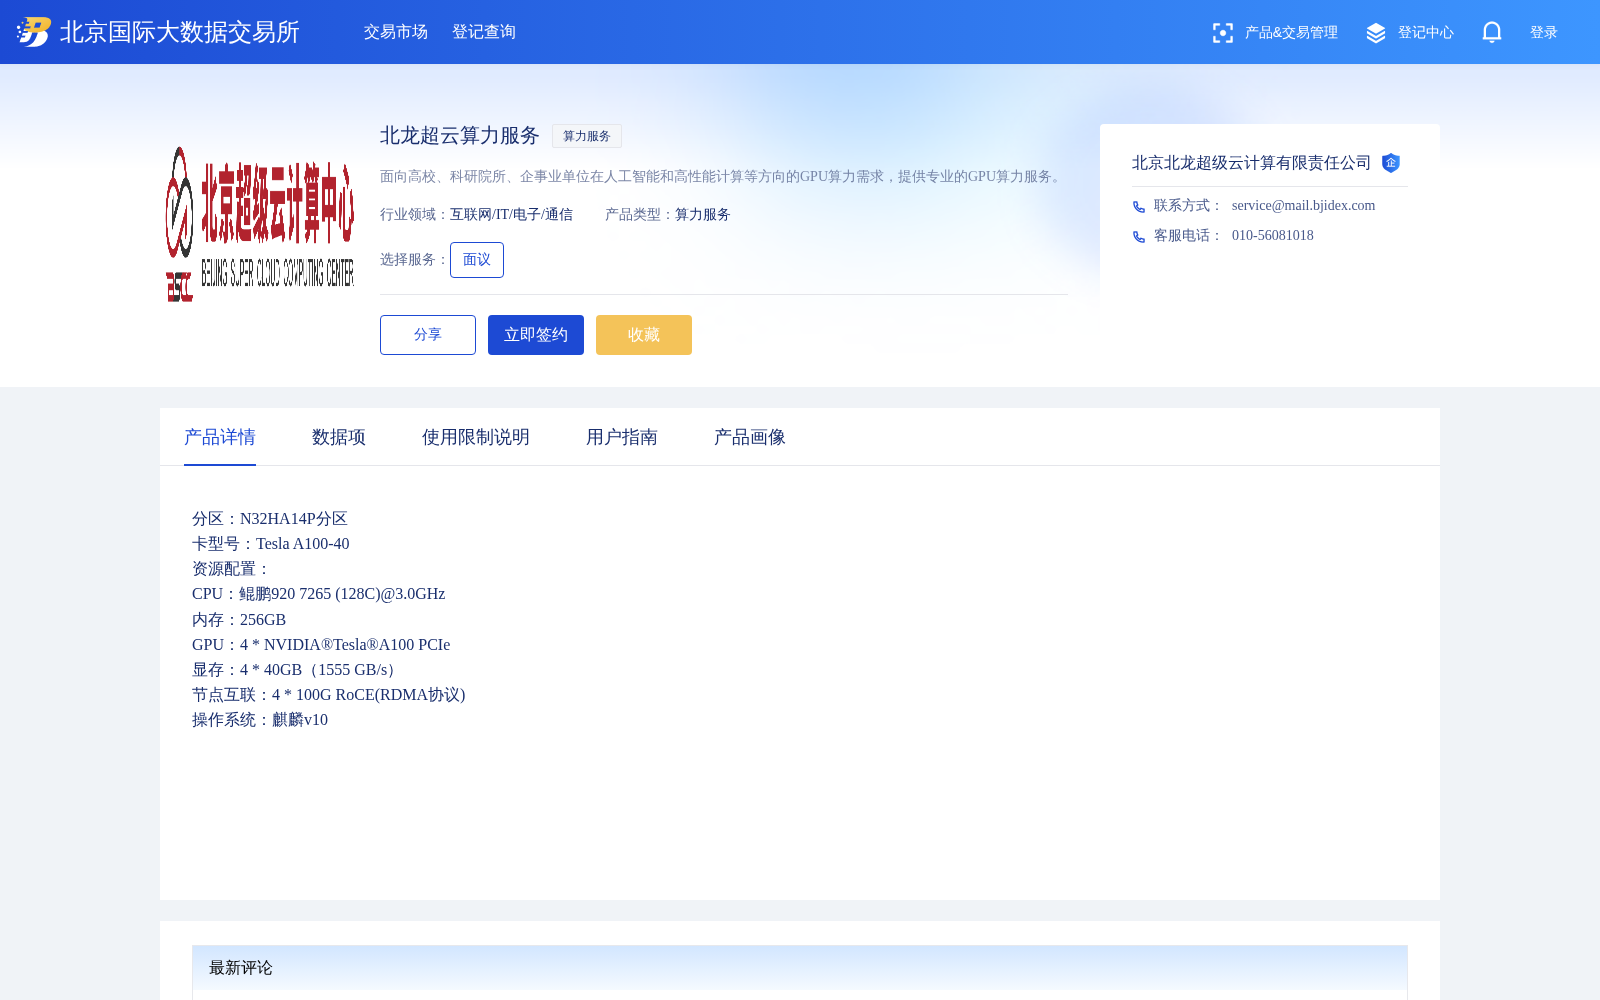Click the 节点互联 RoCE line

pyautogui.click(x=329, y=694)
